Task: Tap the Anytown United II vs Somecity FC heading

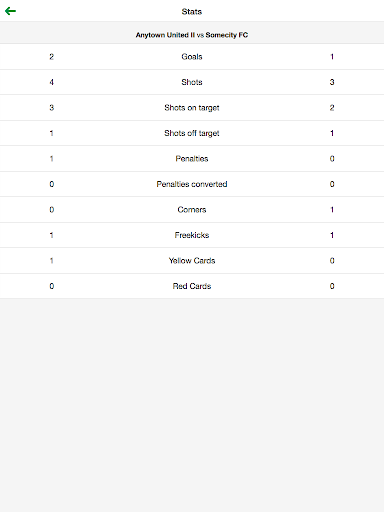Action: click(192, 35)
